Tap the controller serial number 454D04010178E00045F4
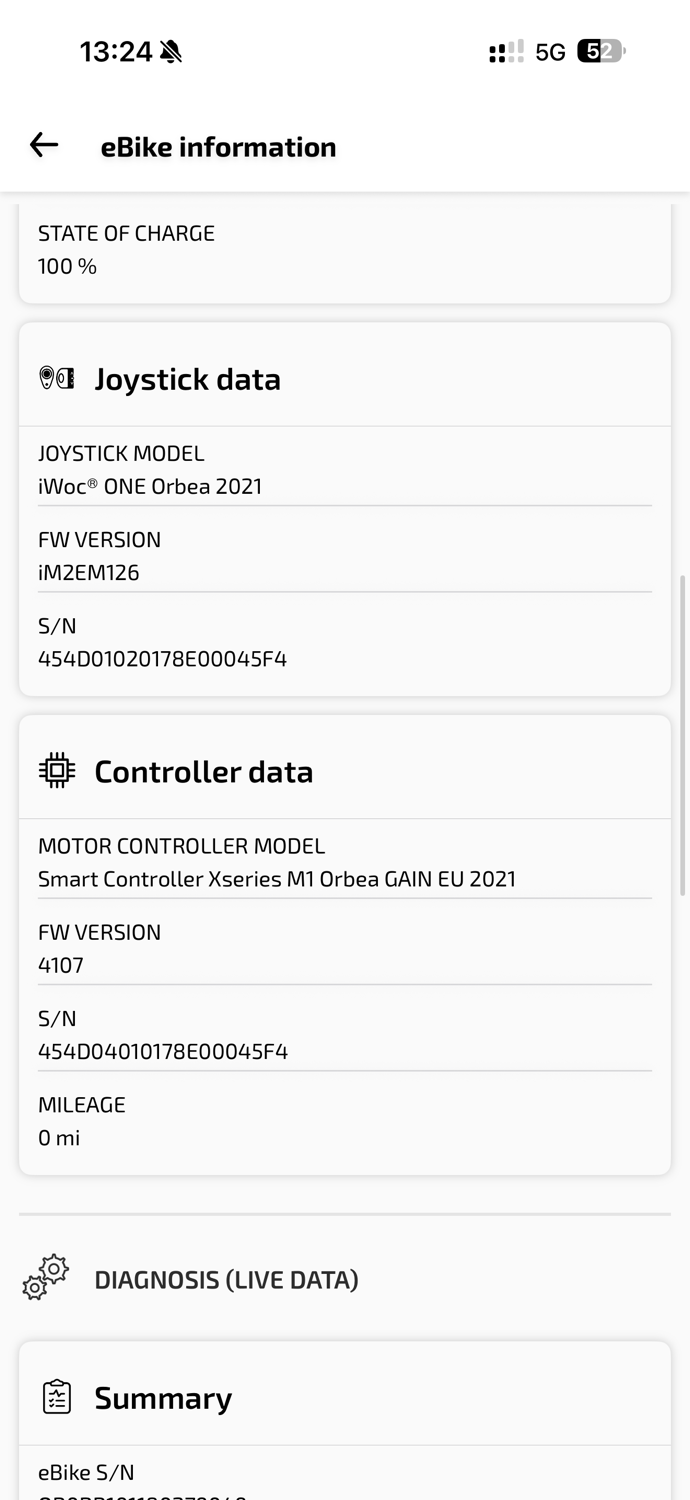 click(x=163, y=1051)
